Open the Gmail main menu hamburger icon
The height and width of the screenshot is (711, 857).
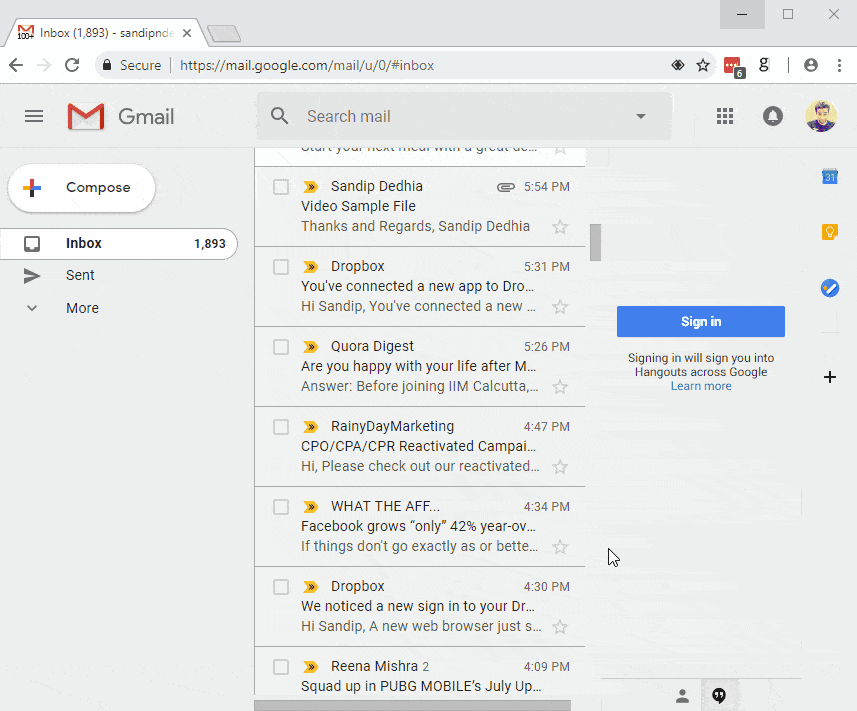tap(34, 116)
